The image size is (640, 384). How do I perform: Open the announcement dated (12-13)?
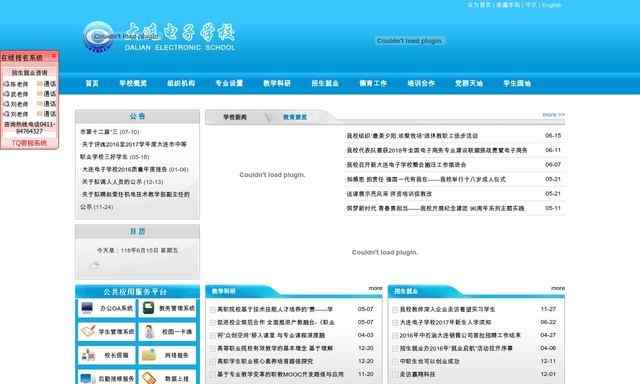(122, 182)
